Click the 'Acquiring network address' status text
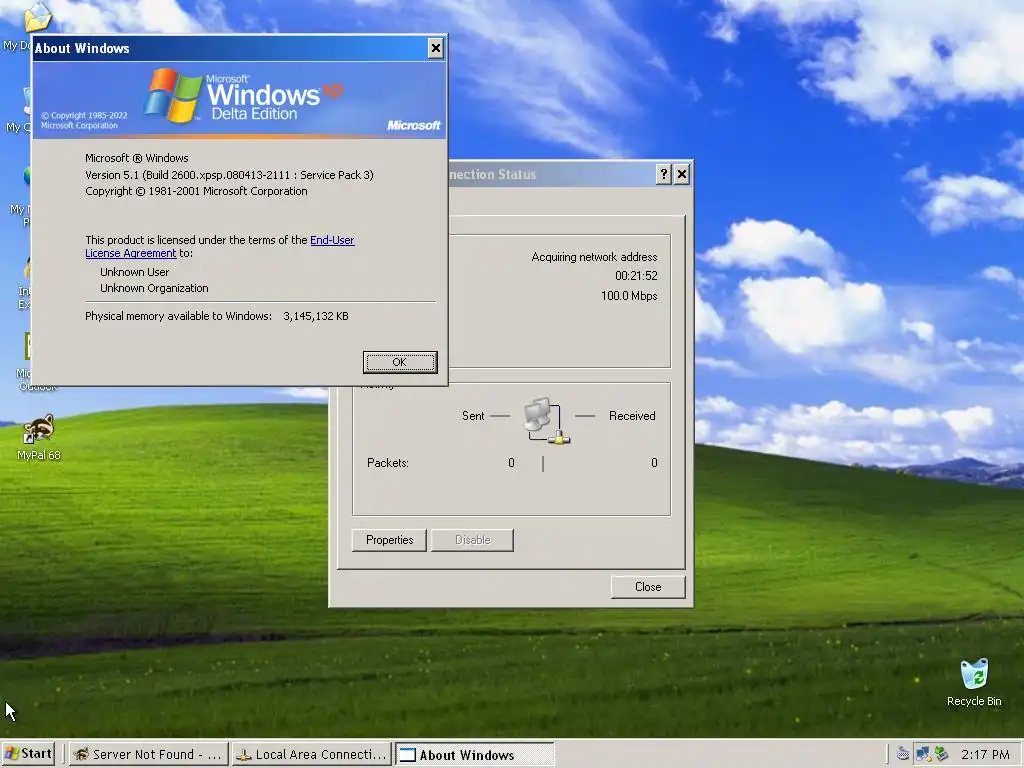The height and width of the screenshot is (768, 1024). pyautogui.click(x=594, y=257)
